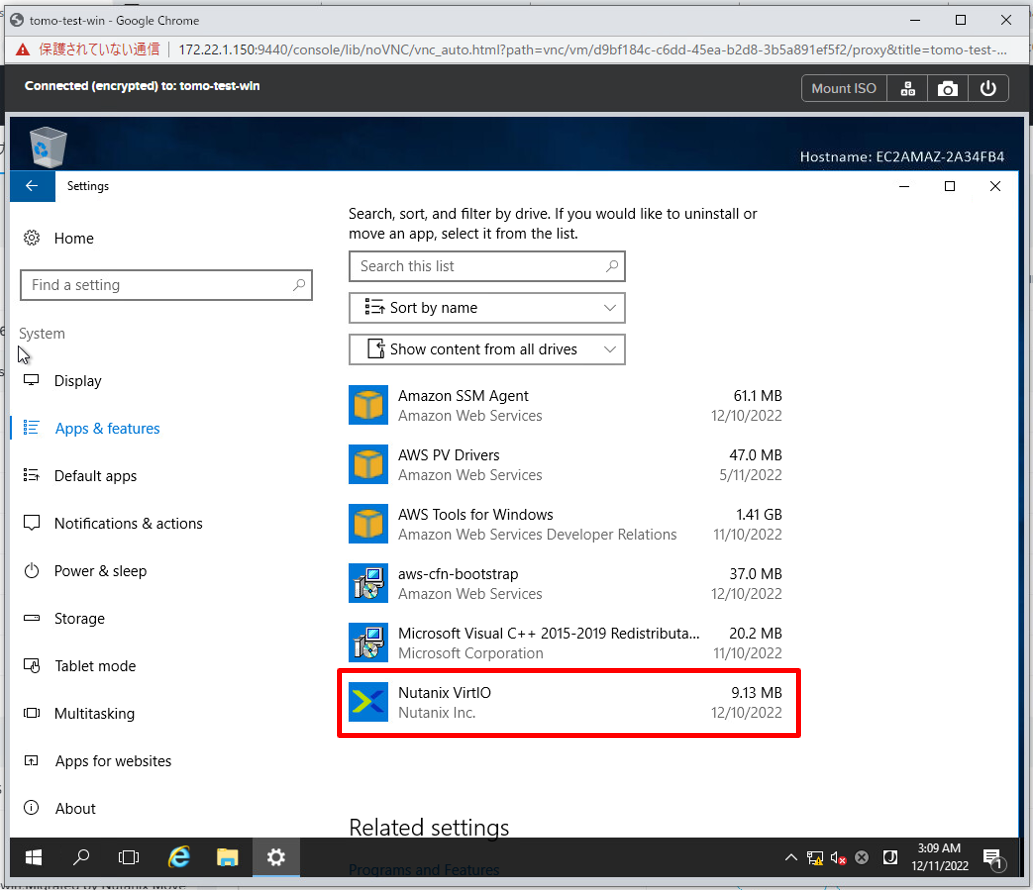Select Nutanix VirtIO in the app list
The height and width of the screenshot is (892, 1033).
click(565, 702)
